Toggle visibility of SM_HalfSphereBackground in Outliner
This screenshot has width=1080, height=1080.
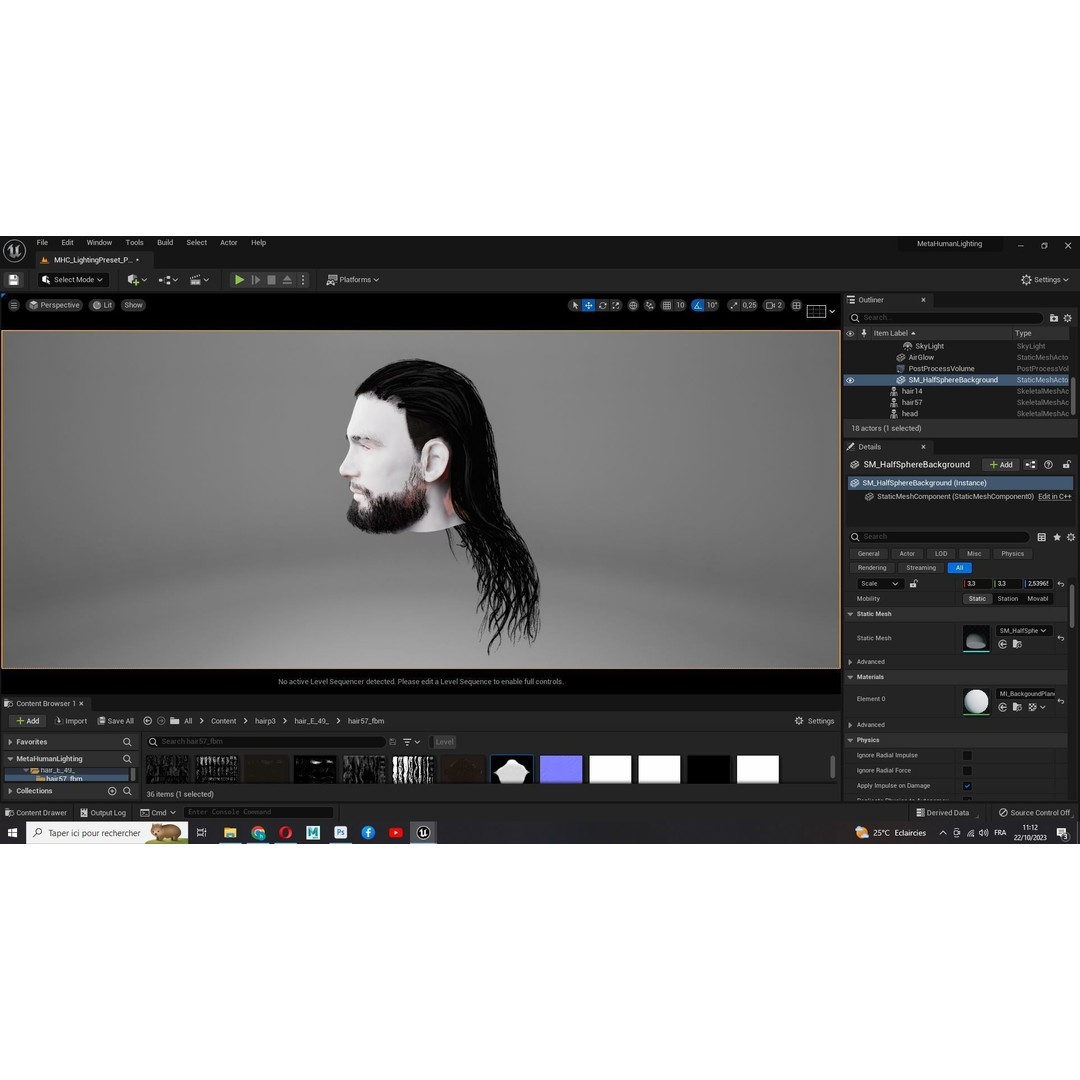[850, 380]
